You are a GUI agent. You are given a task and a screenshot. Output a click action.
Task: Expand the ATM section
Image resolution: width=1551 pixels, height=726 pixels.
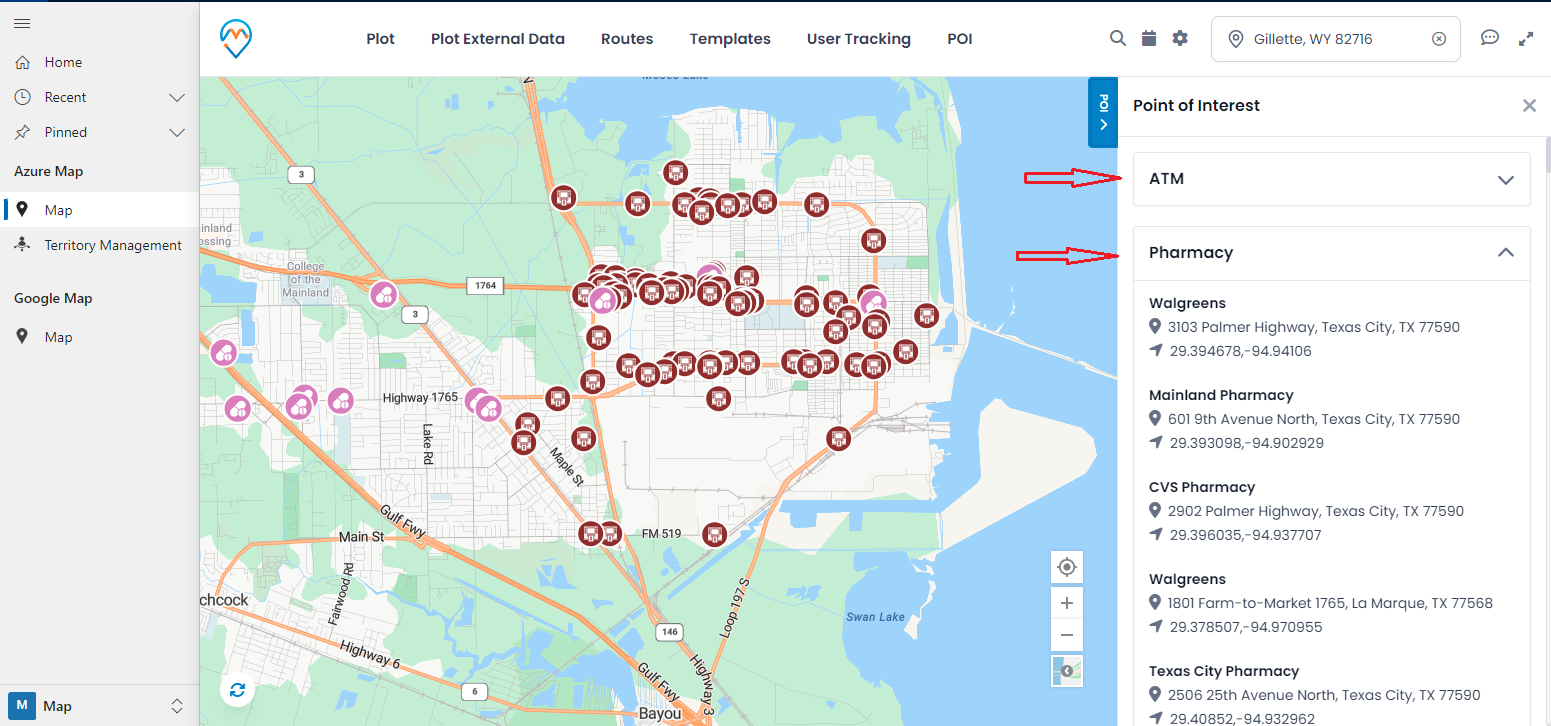(x=1331, y=179)
